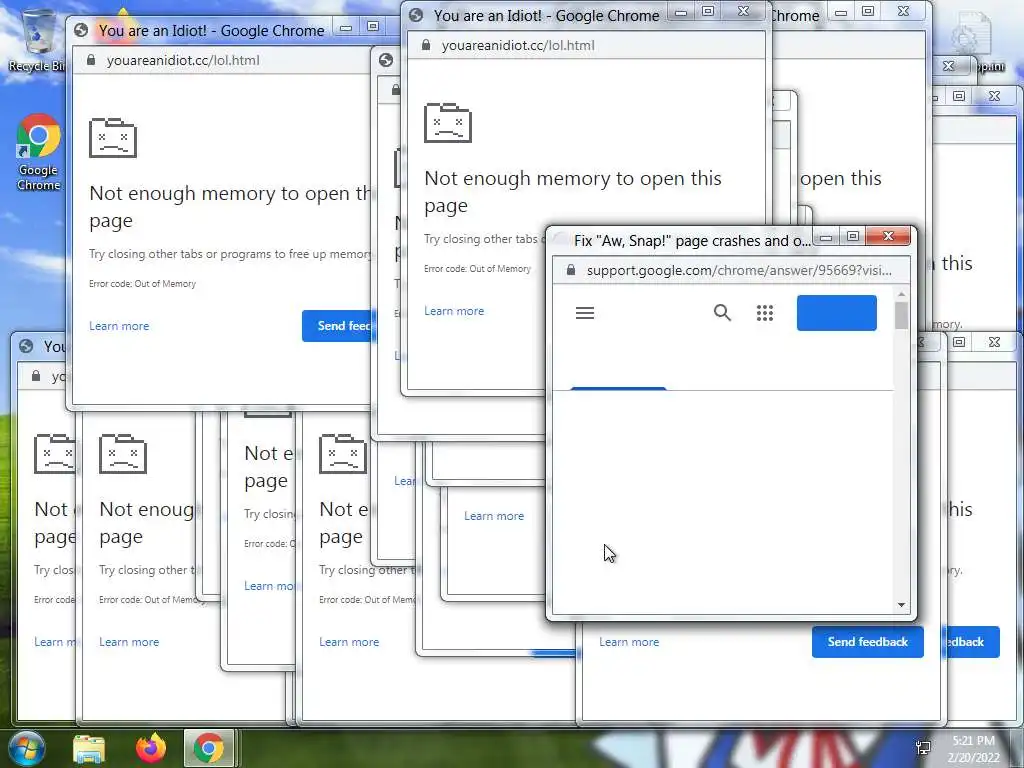Click the globe icon in the top-center Idiot window title
The width and height of the screenshot is (1024, 768).
click(x=416, y=15)
